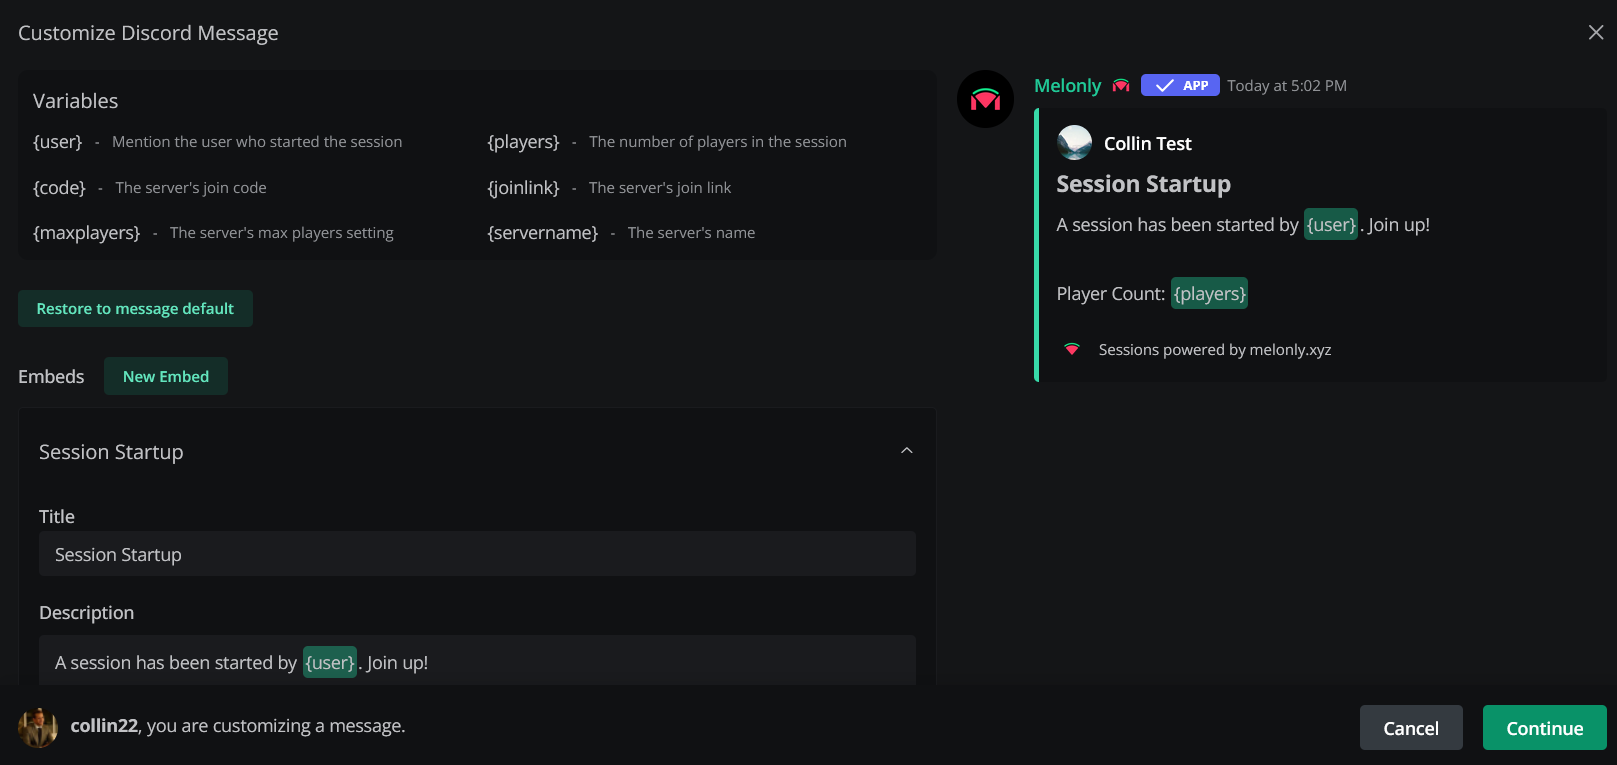Image resolution: width=1617 pixels, height=765 pixels.
Task: Click the melon icon beside the Melonly name
Action: point(1121,85)
